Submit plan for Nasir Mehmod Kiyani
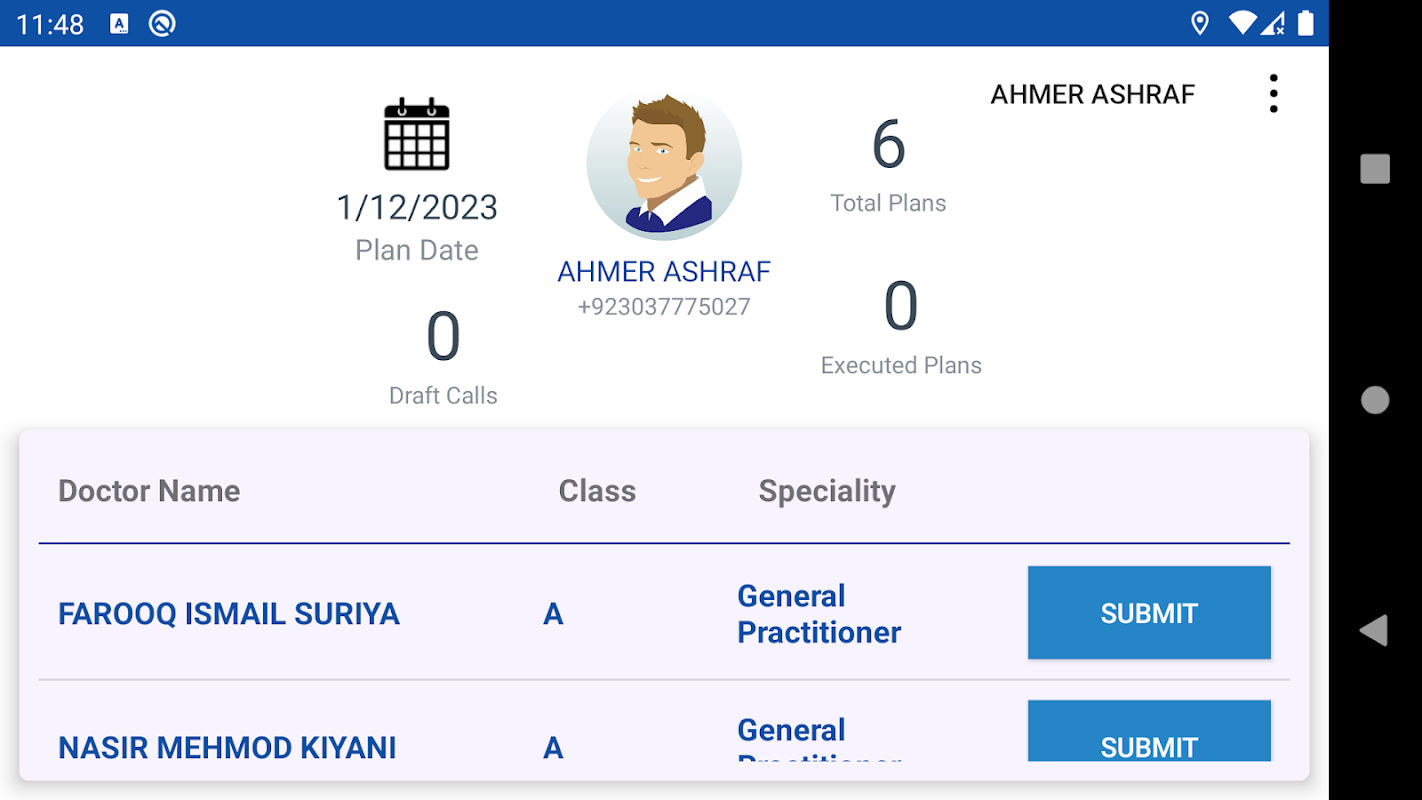1422x800 pixels. pyautogui.click(x=1149, y=731)
